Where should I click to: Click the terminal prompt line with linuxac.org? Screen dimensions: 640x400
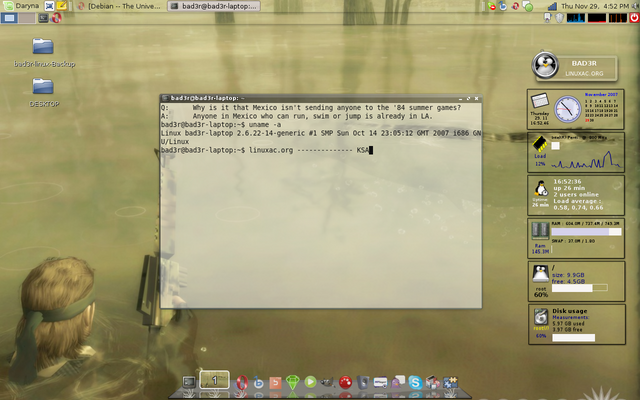(267, 150)
